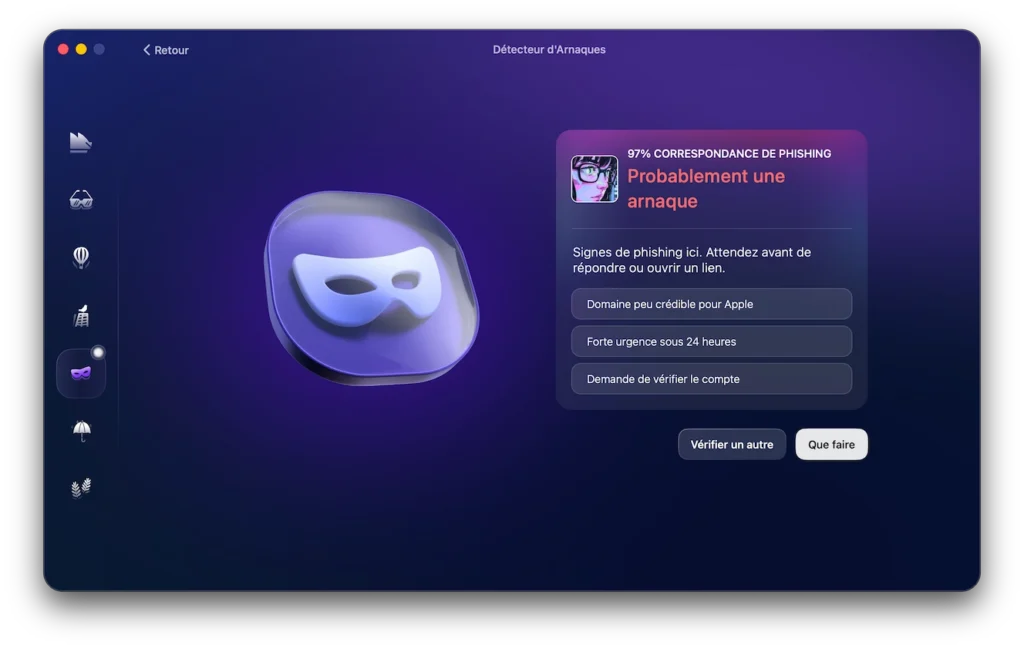
Task: Click the Que faire button
Action: [x=831, y=444]
